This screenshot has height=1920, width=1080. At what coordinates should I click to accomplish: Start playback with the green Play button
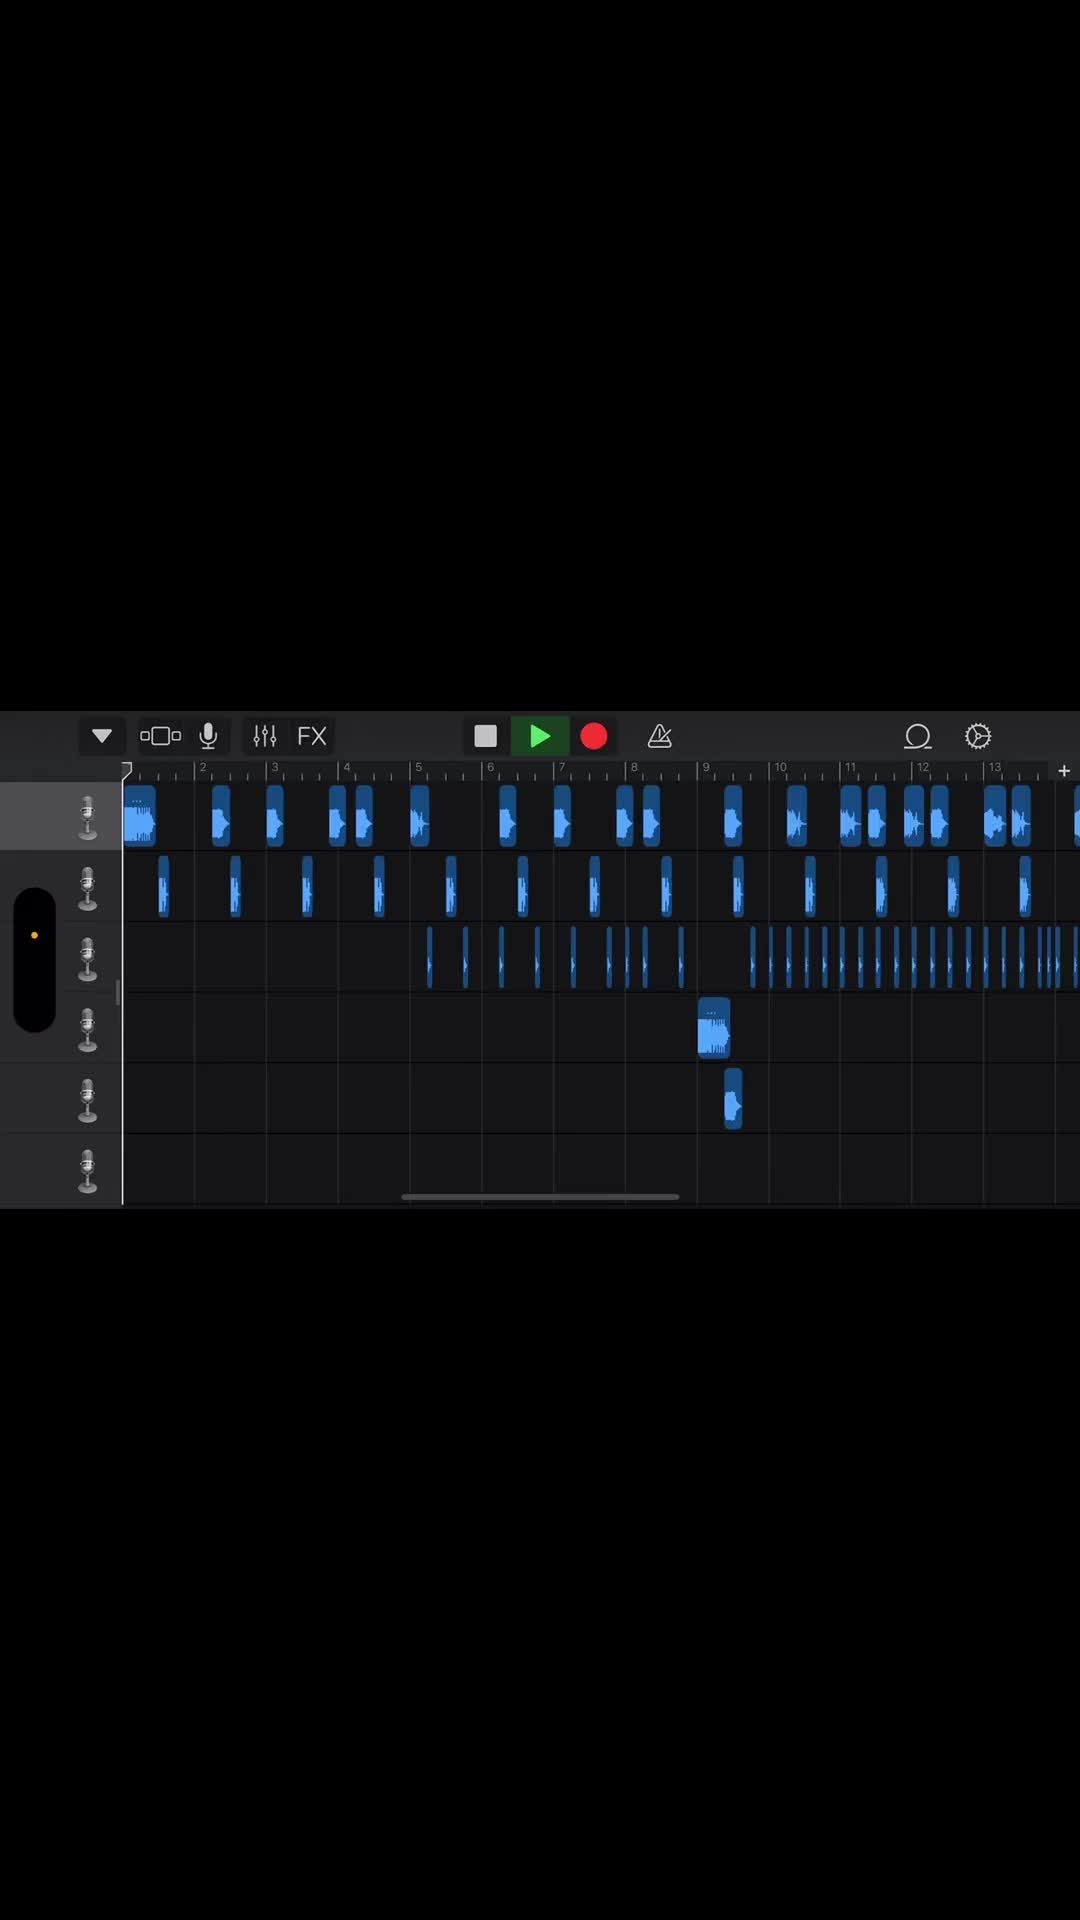[x=540, y=736]
